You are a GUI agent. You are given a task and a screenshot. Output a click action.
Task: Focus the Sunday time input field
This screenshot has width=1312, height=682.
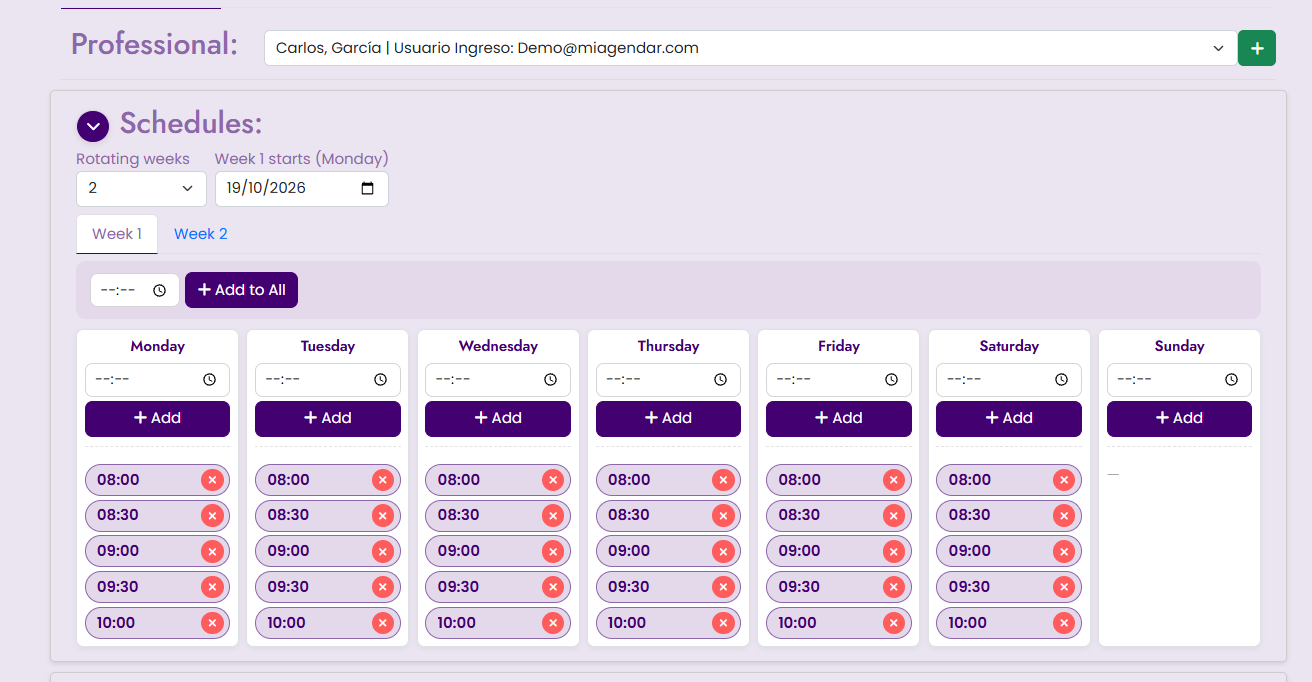(1179, 380)
